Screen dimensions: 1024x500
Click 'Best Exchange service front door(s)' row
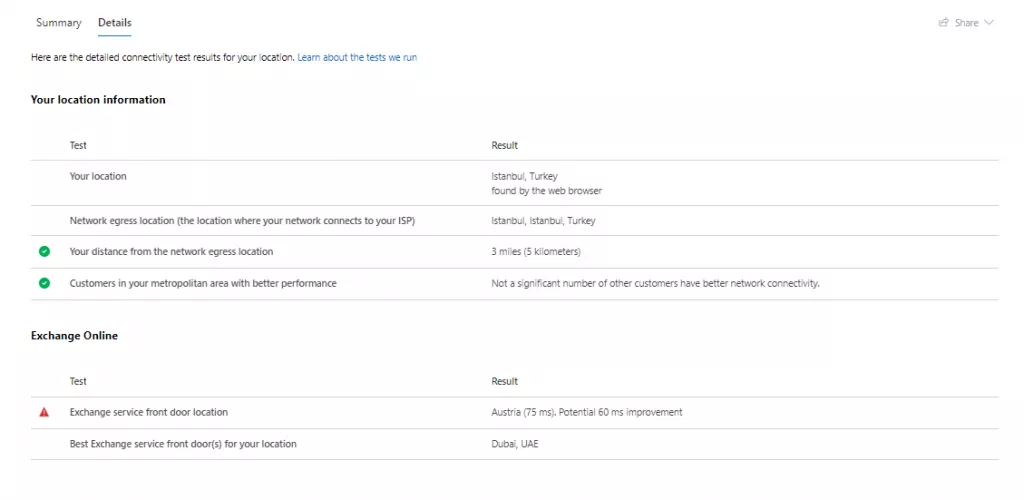[183, 444]
